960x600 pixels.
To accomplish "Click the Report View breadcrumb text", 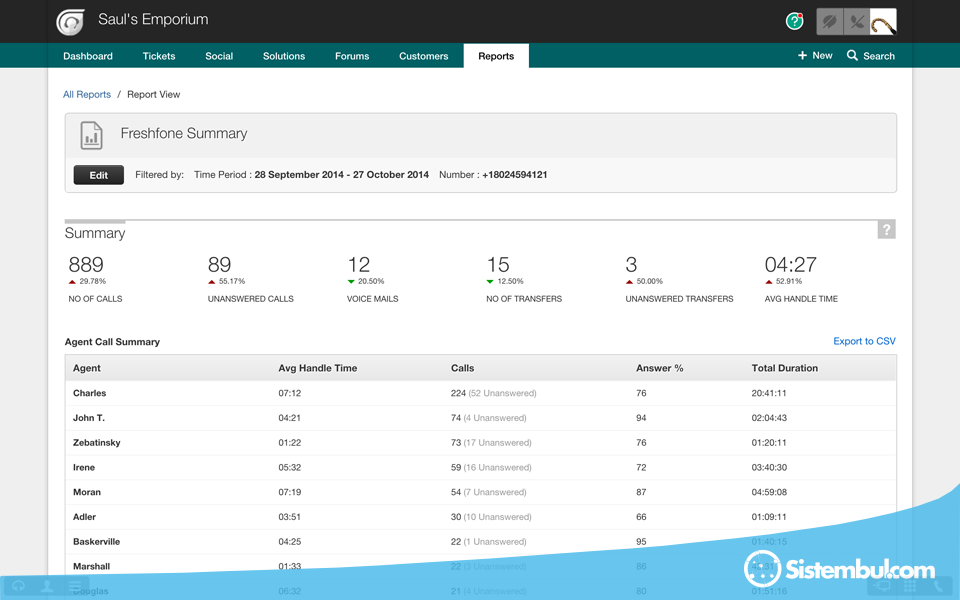I will pyautogui.click(x=154, y=94).
